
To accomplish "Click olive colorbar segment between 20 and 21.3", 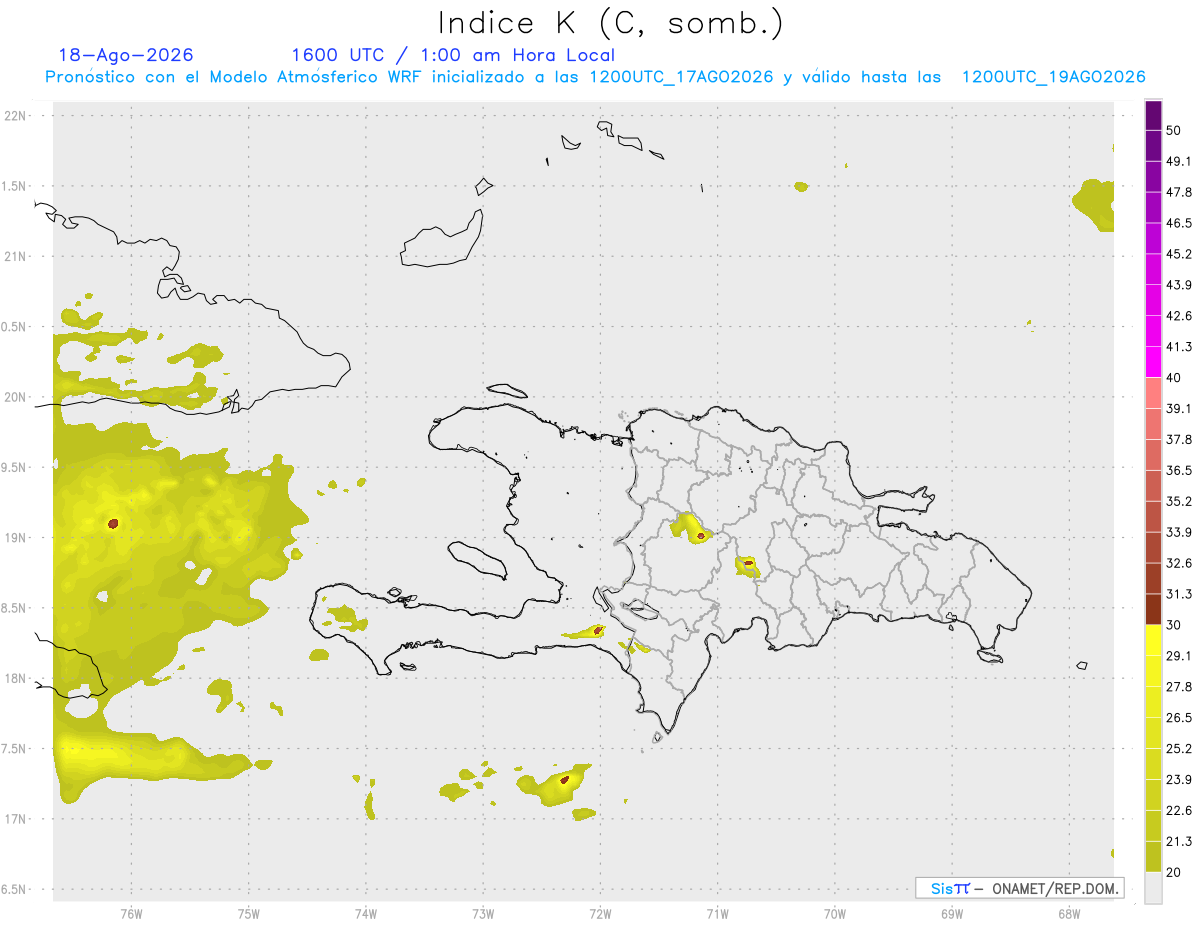I will (x=1153, y=856).
